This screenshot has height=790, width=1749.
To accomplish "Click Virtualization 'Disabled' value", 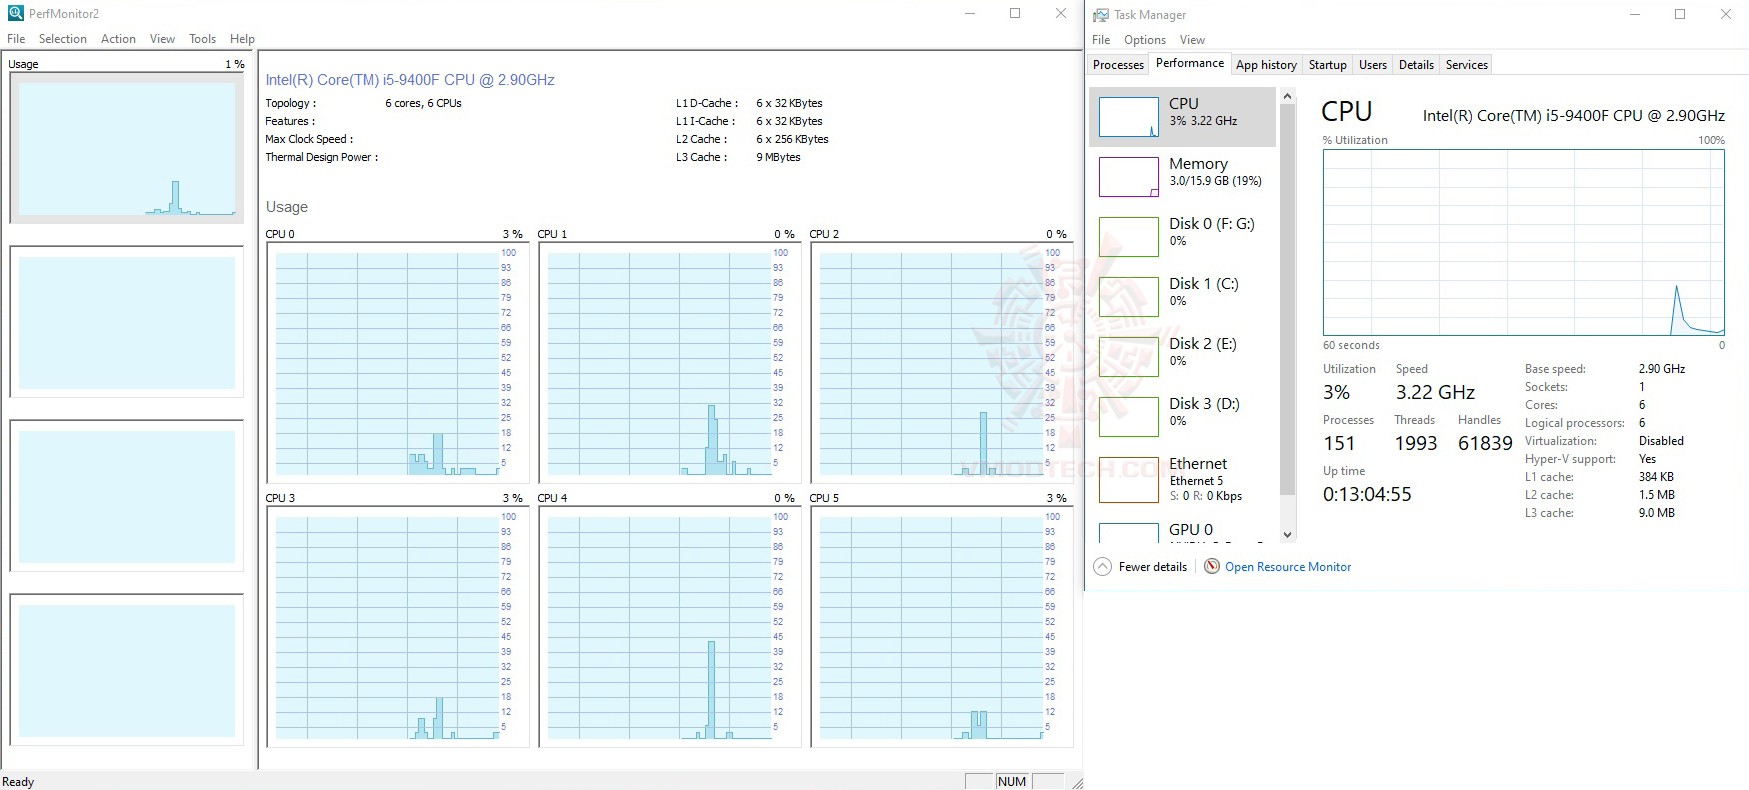I will pyautogui.click(x=1661, y=441).
